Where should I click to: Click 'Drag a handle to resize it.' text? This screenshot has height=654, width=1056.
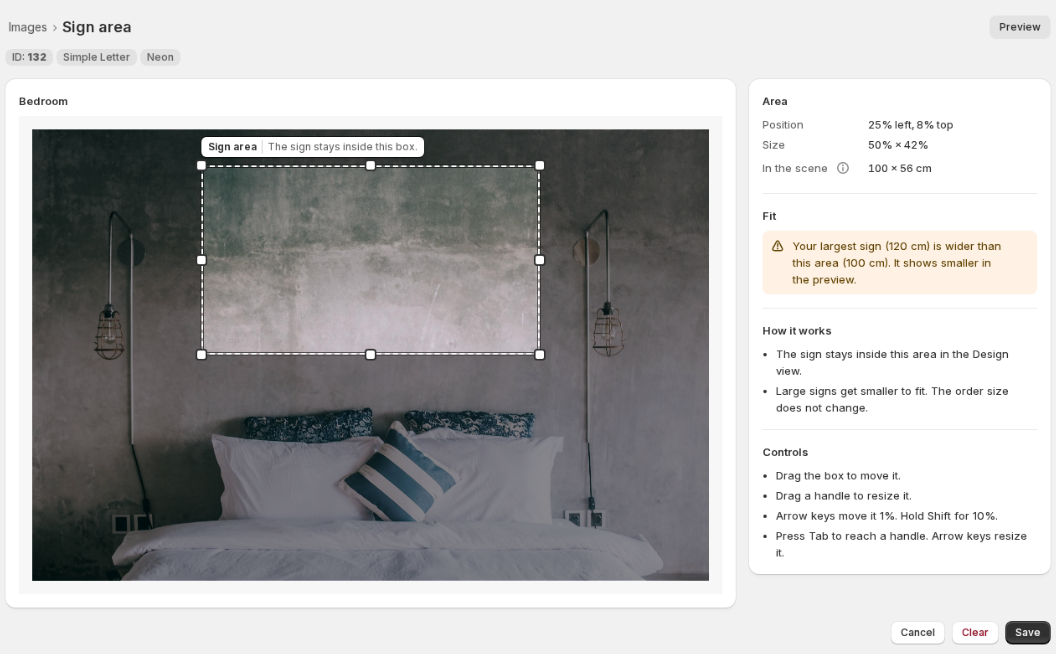point(843,496)
